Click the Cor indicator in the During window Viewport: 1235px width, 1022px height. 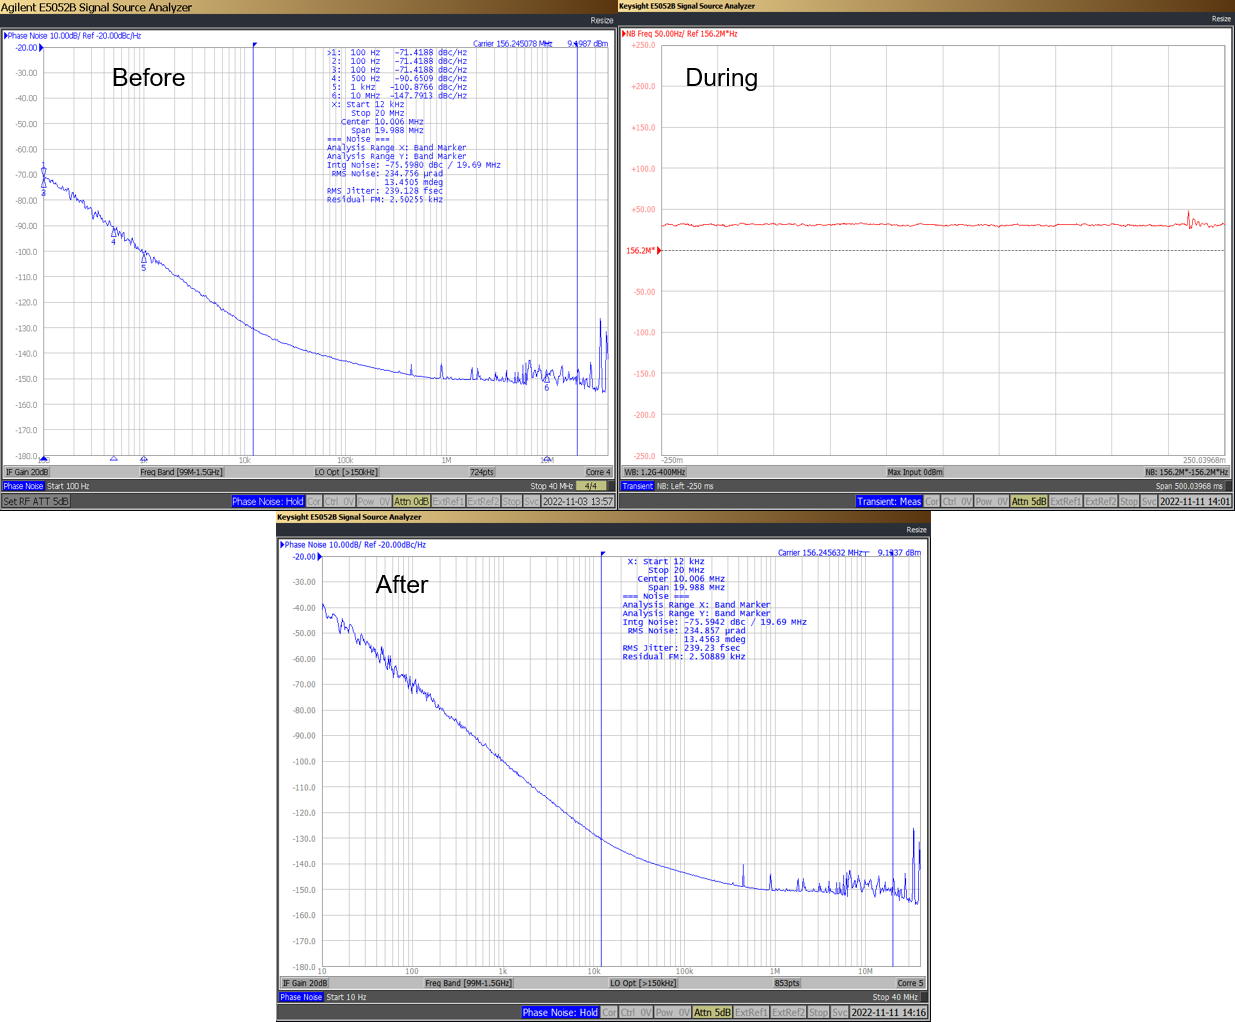point(930,499)
